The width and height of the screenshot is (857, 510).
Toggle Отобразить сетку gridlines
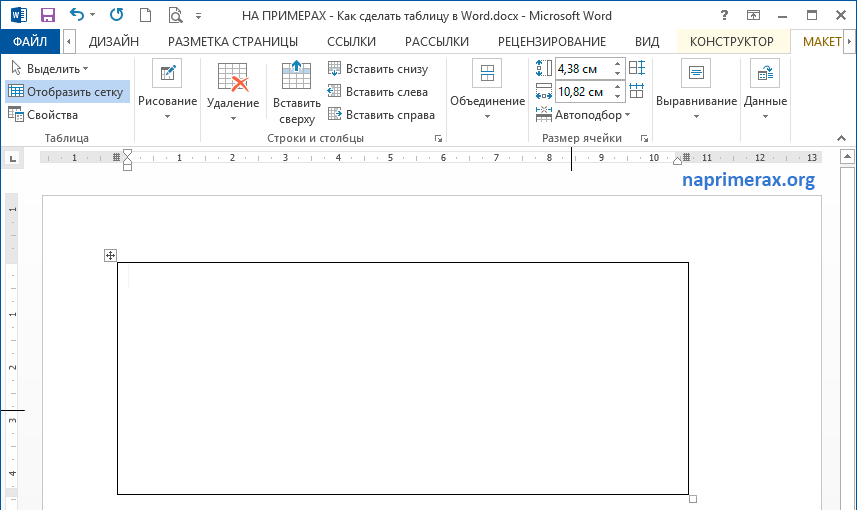click(67, 92)
